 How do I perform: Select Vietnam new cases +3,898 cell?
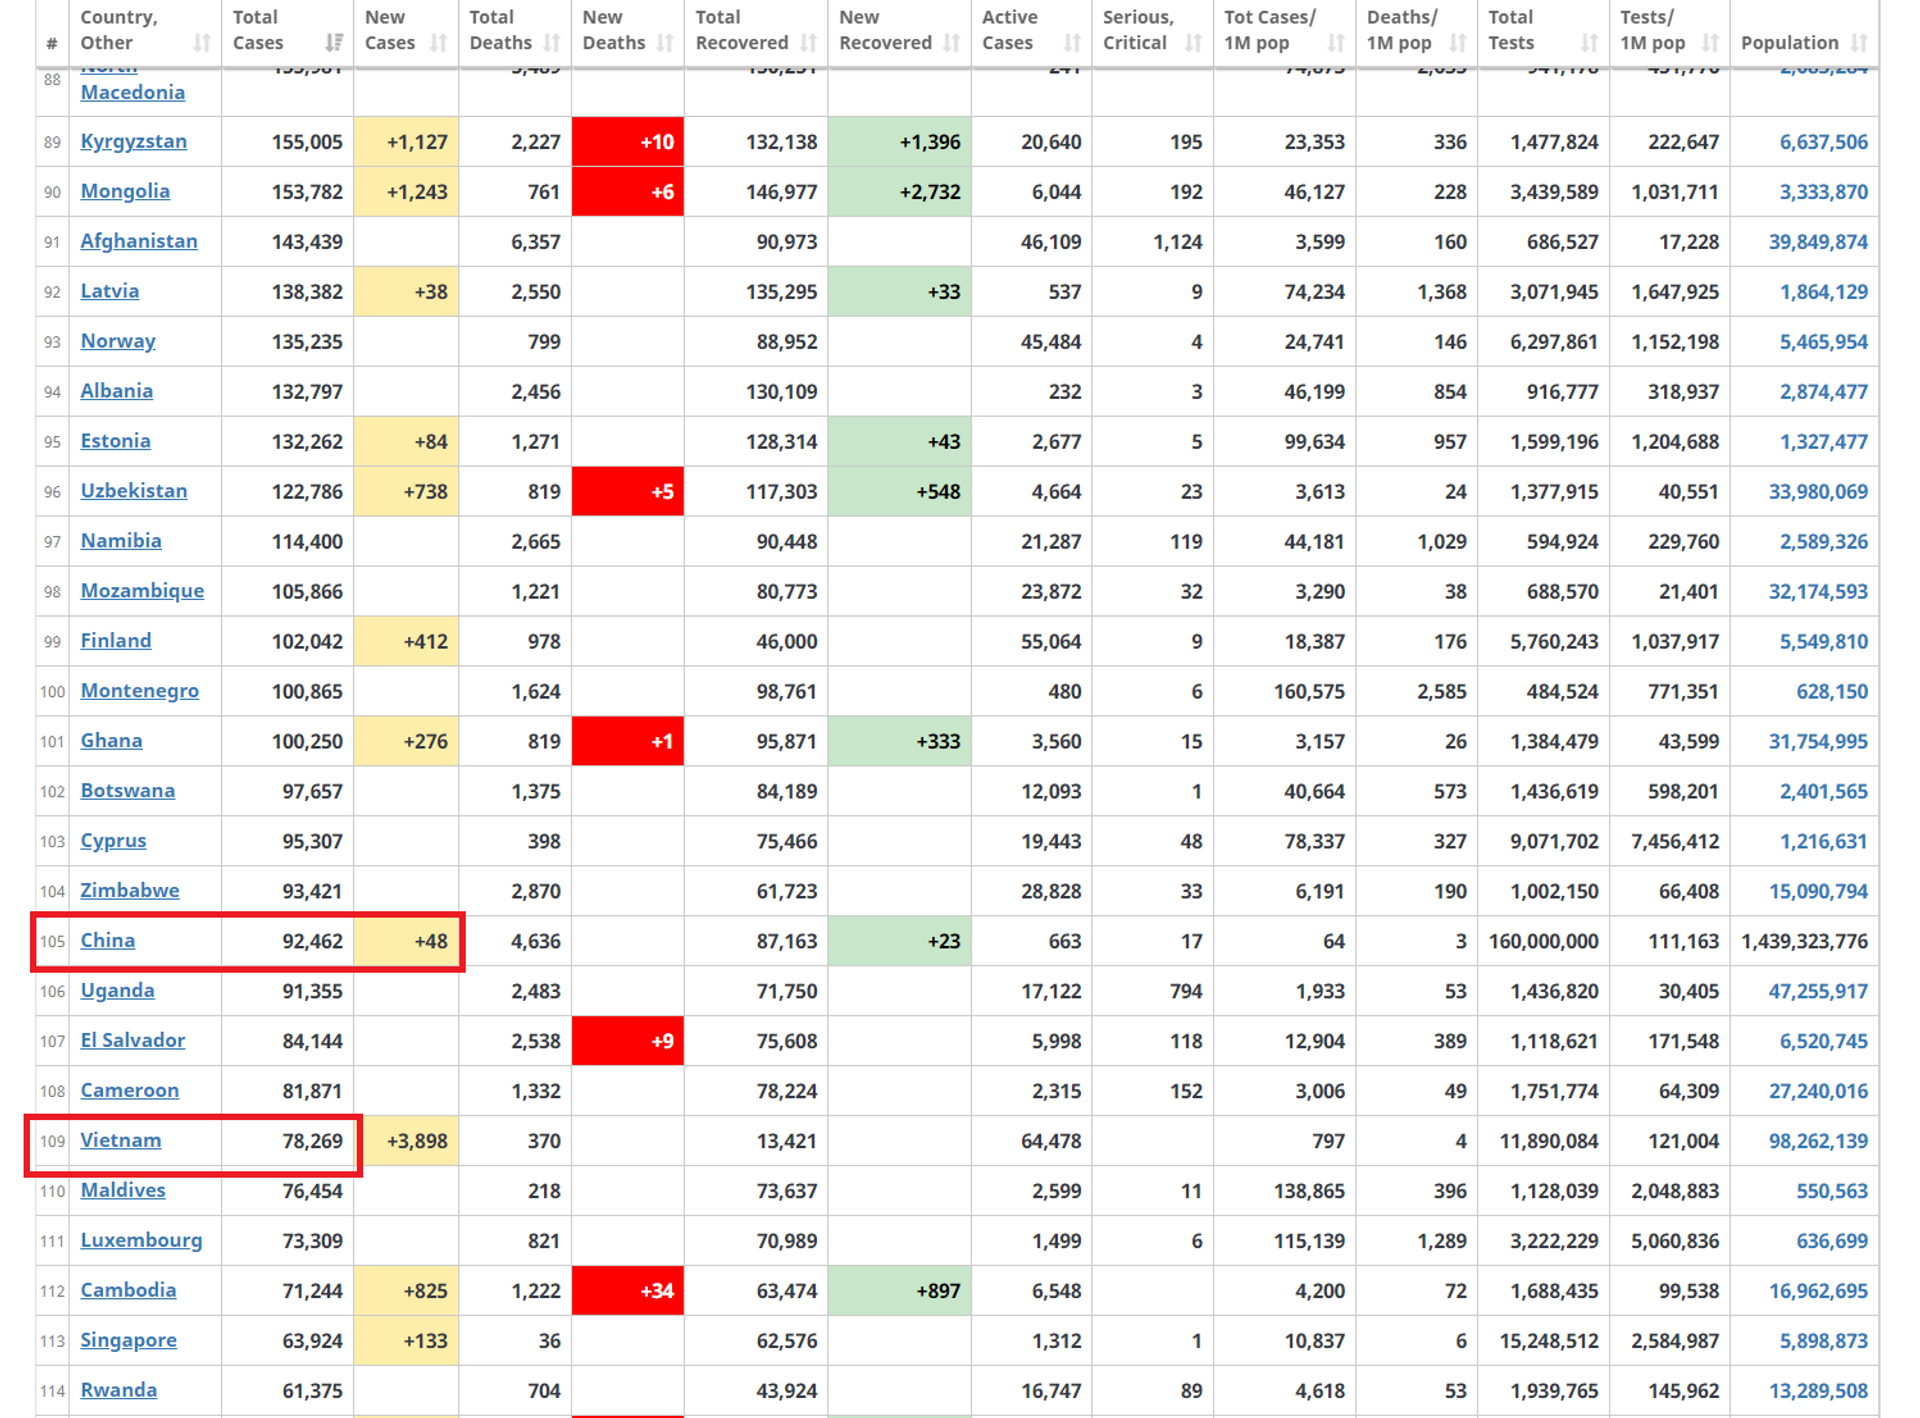(x=407, y=1141)
